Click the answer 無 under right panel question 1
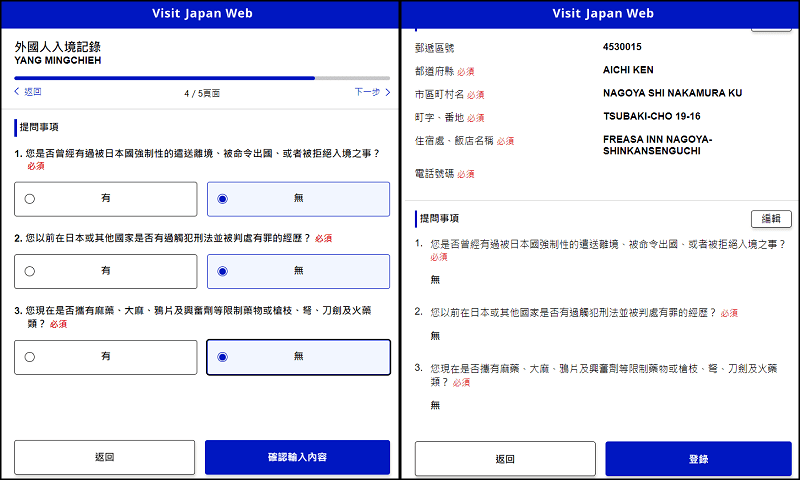The height and width of the screenshot is (480, 800). (435, 280)
